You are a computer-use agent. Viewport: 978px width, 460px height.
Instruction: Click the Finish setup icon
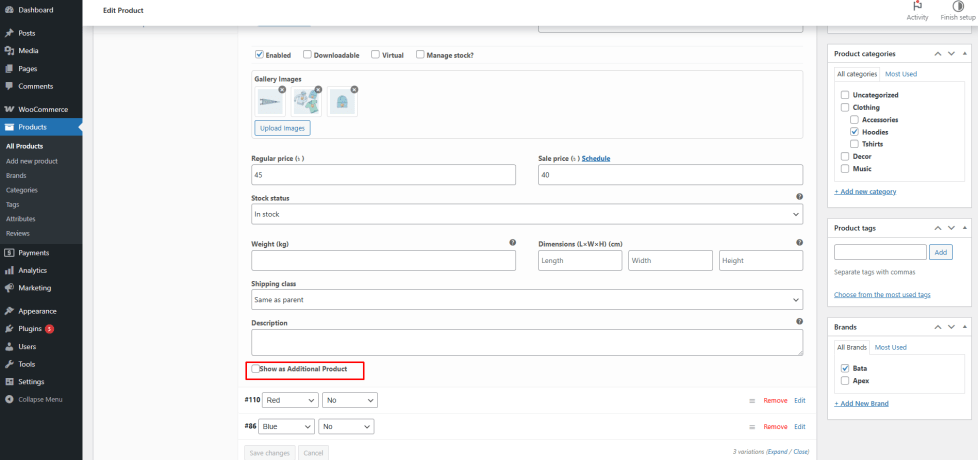click(x=958, y=6)
